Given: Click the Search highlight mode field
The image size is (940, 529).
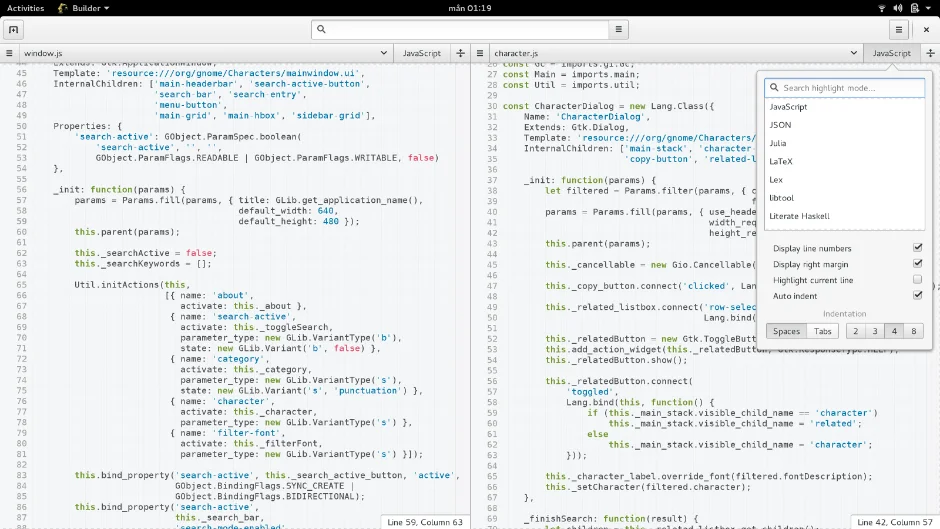Looking at the screenshot, I should pyautogui.click(x=845, y=88).
